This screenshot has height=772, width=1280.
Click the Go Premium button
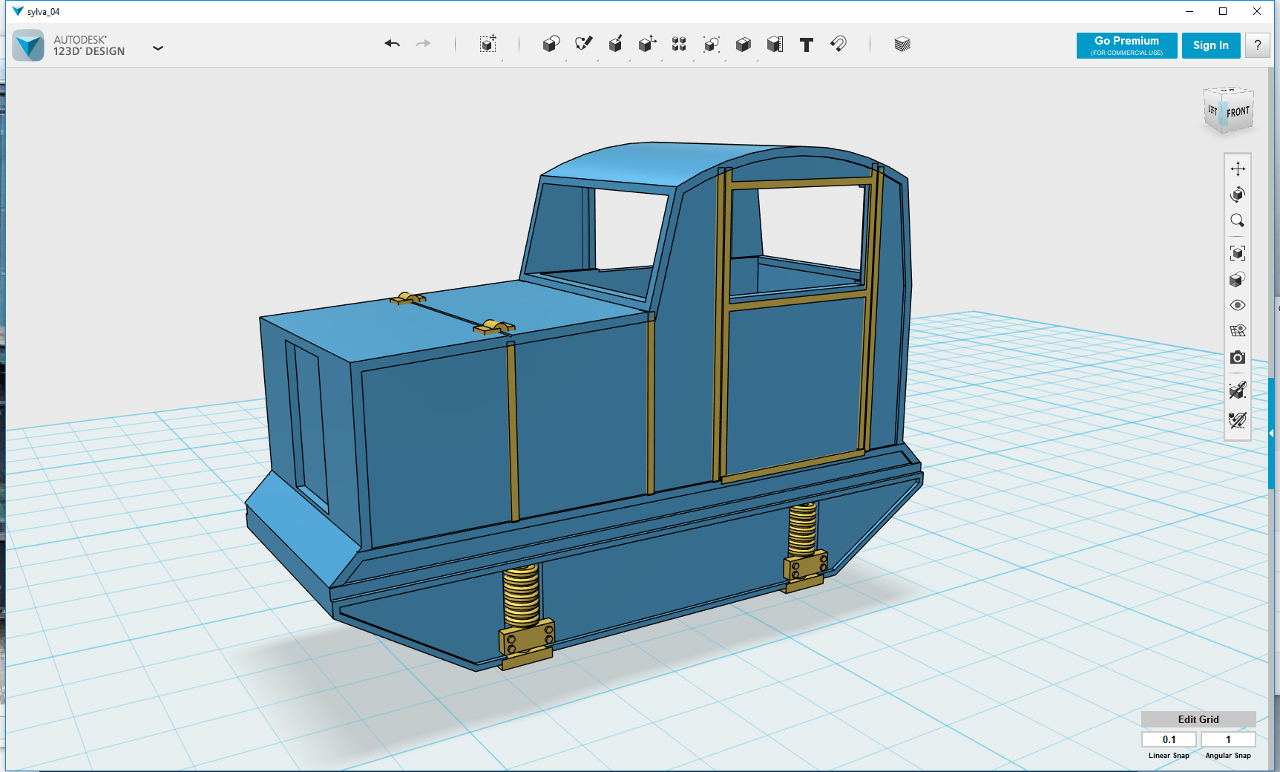[x=1127, y=46]
